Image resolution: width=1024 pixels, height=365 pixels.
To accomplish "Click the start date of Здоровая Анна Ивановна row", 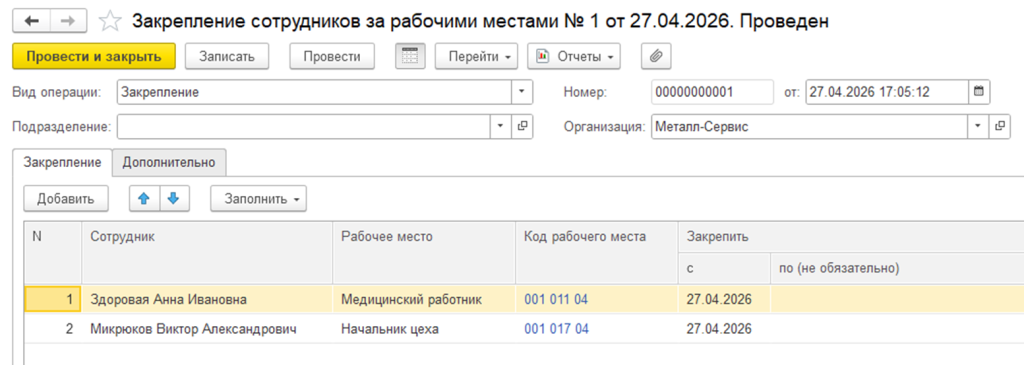I will click(725, 300).
